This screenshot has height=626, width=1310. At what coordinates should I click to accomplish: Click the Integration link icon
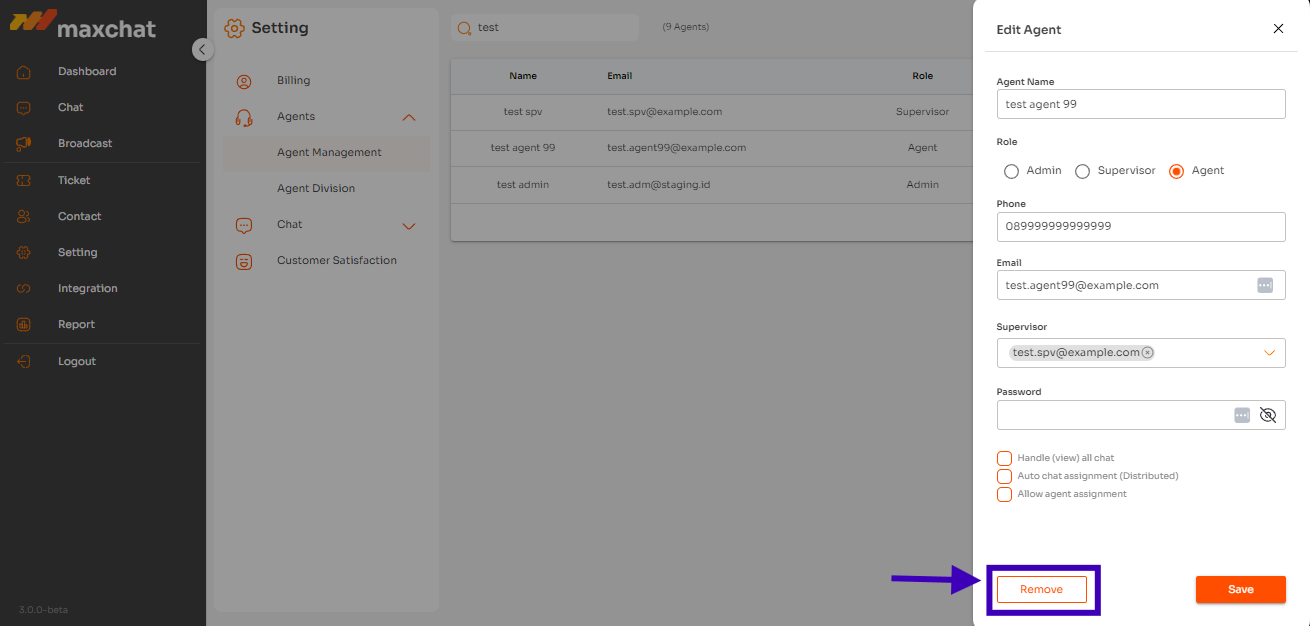(24, 289)
